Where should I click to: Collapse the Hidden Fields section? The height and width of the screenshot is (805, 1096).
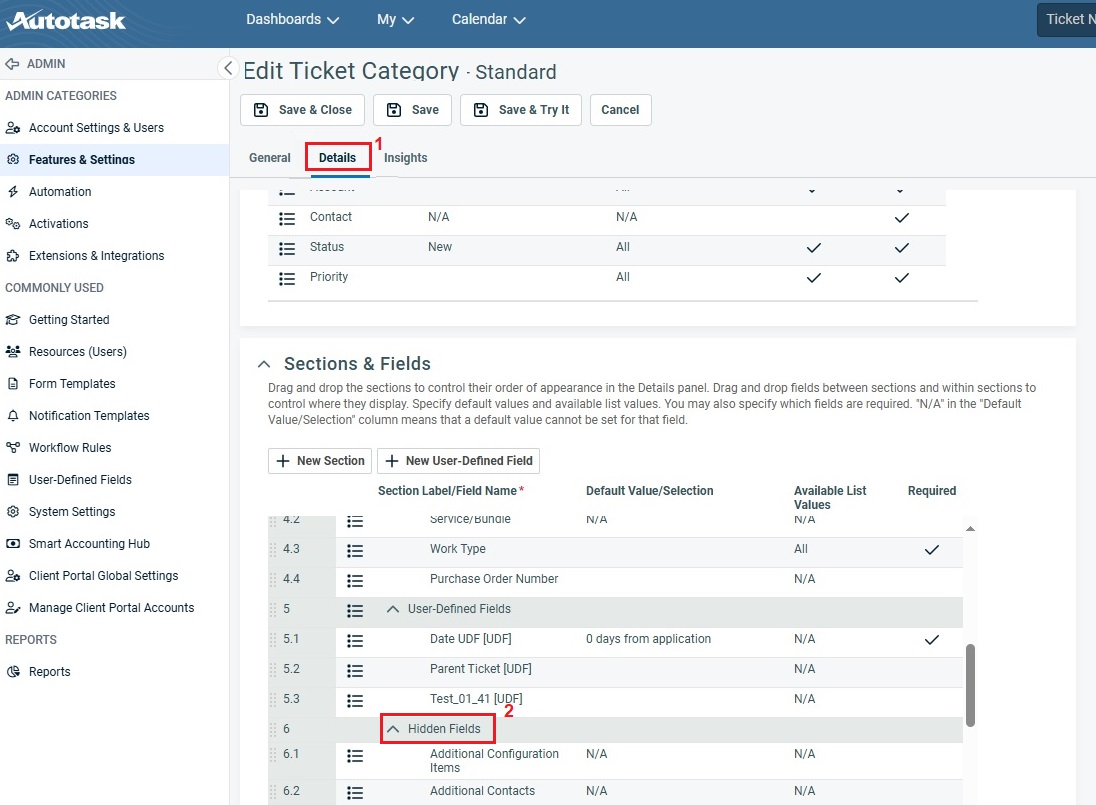[391, 728]
